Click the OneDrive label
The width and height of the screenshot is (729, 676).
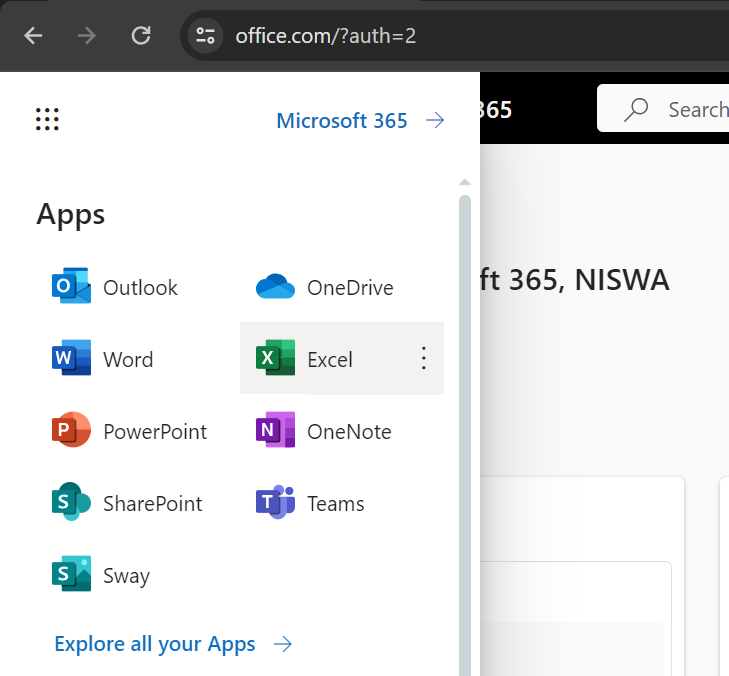(350, 288)
